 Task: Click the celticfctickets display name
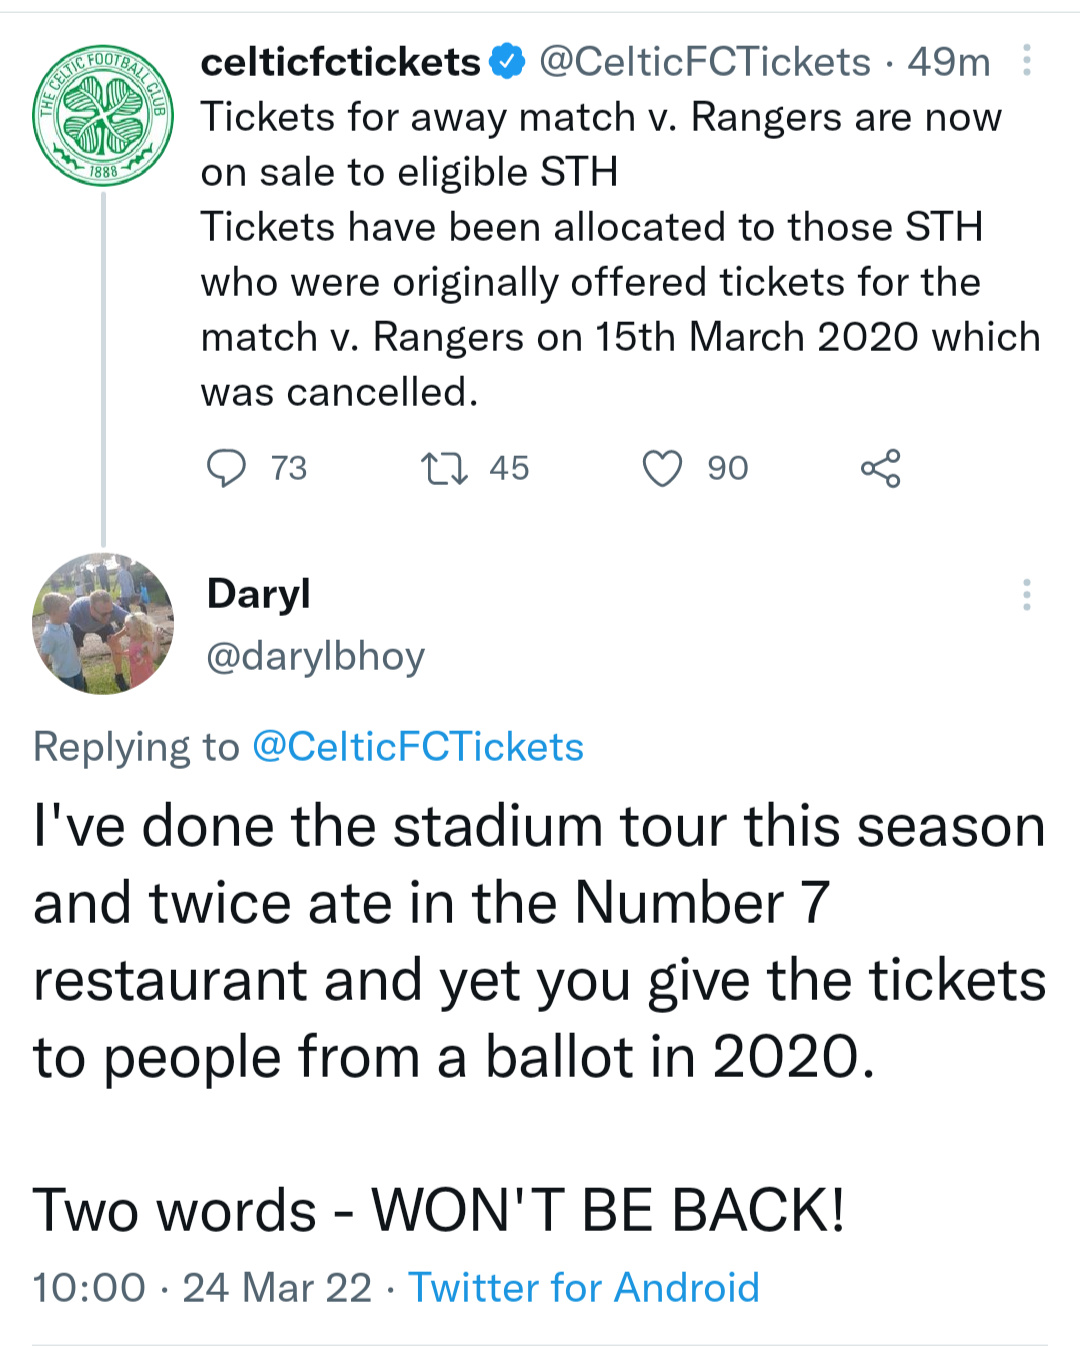(341, 62)
